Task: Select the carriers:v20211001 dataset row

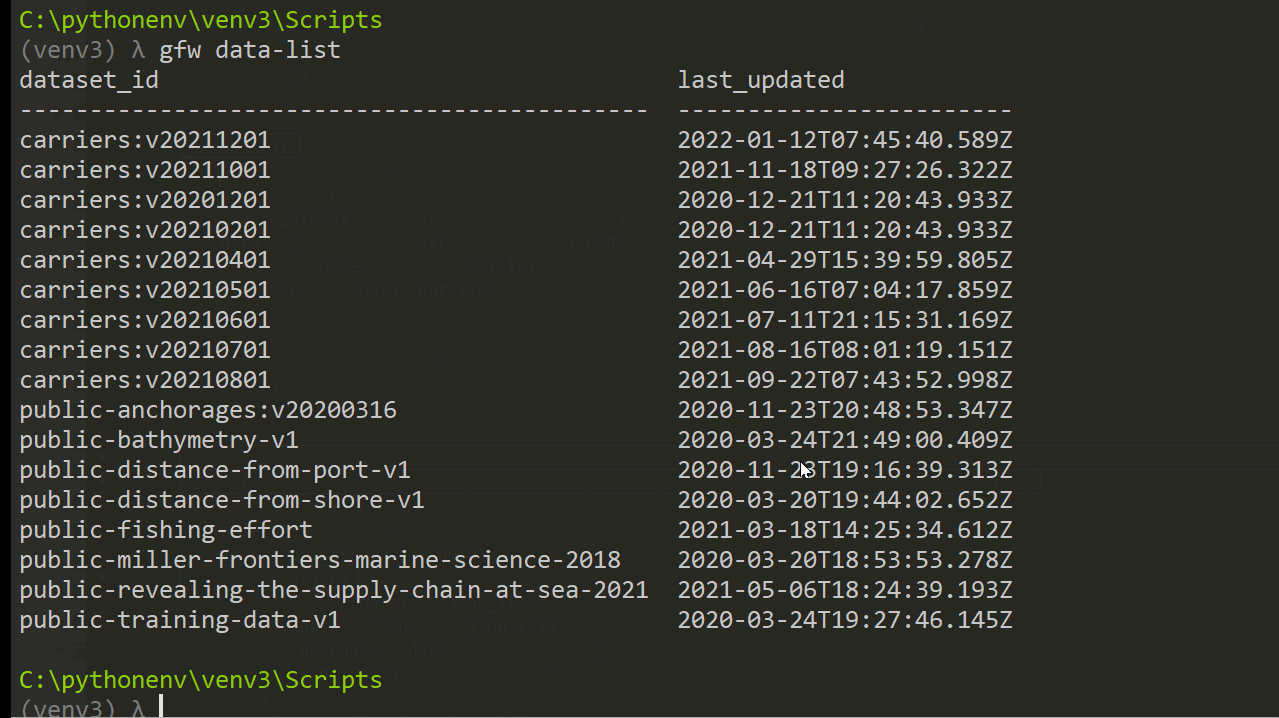Action: pyautogui.click(x=144, y=170)
